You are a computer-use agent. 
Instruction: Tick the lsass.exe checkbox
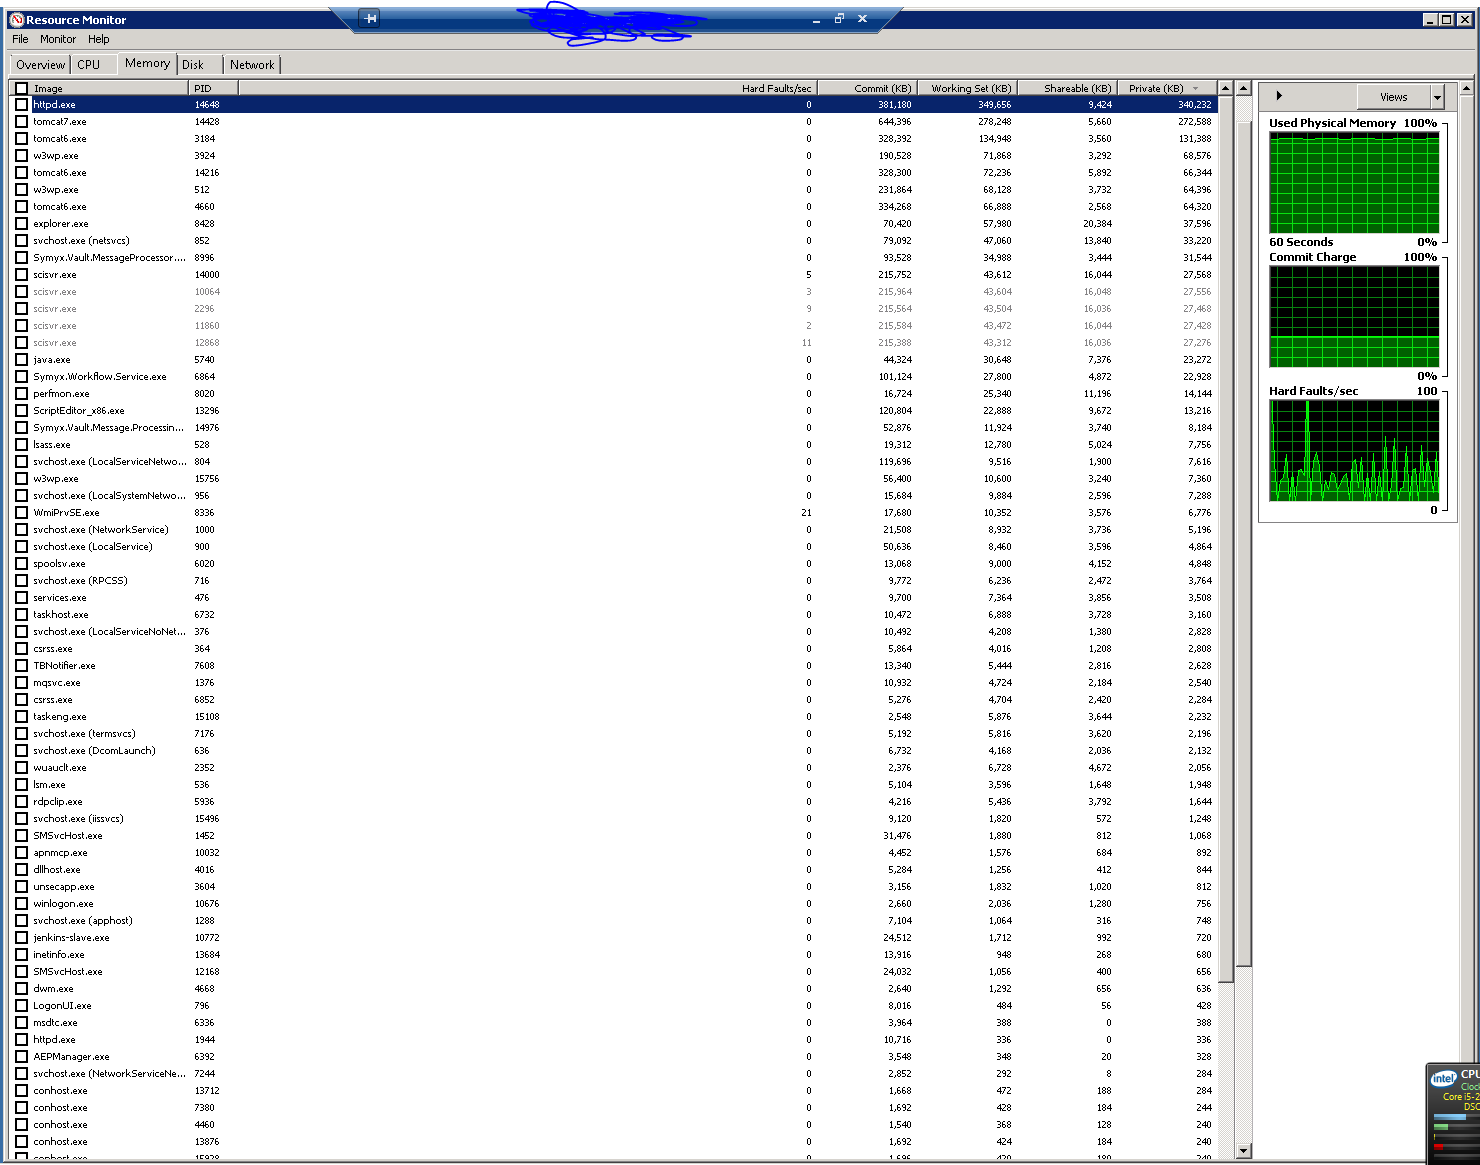(x=22, y=444)
